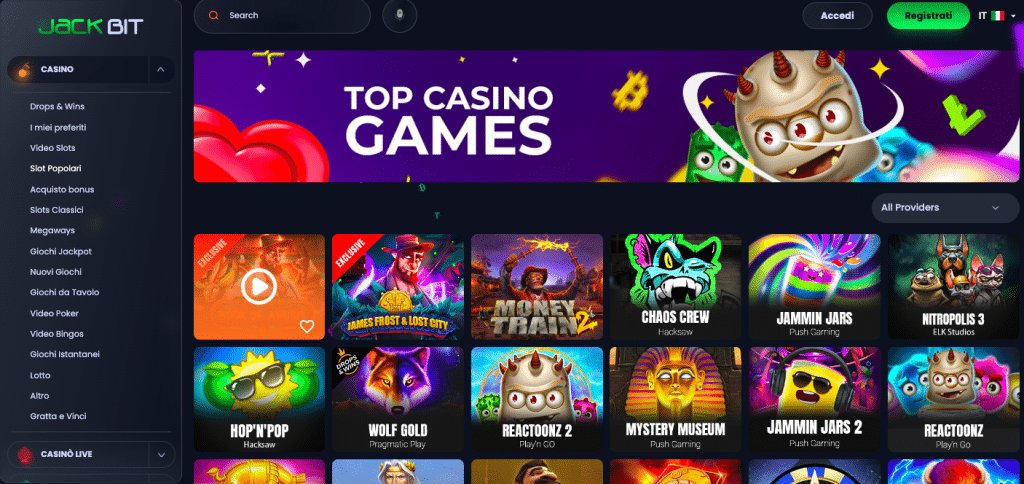Open the IT language selector arrow
This screenshot has height=484, width=1024.
click(x=1013, y=16)
